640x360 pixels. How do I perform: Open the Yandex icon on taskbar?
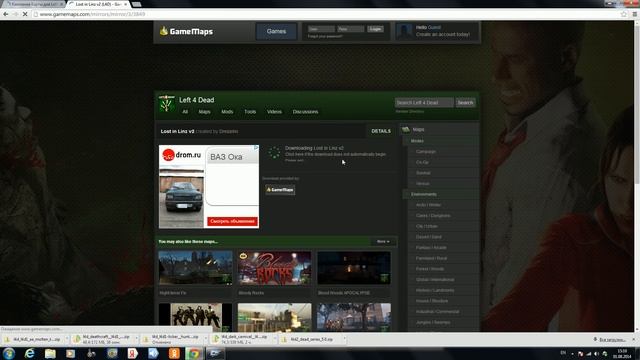[132, 353]
